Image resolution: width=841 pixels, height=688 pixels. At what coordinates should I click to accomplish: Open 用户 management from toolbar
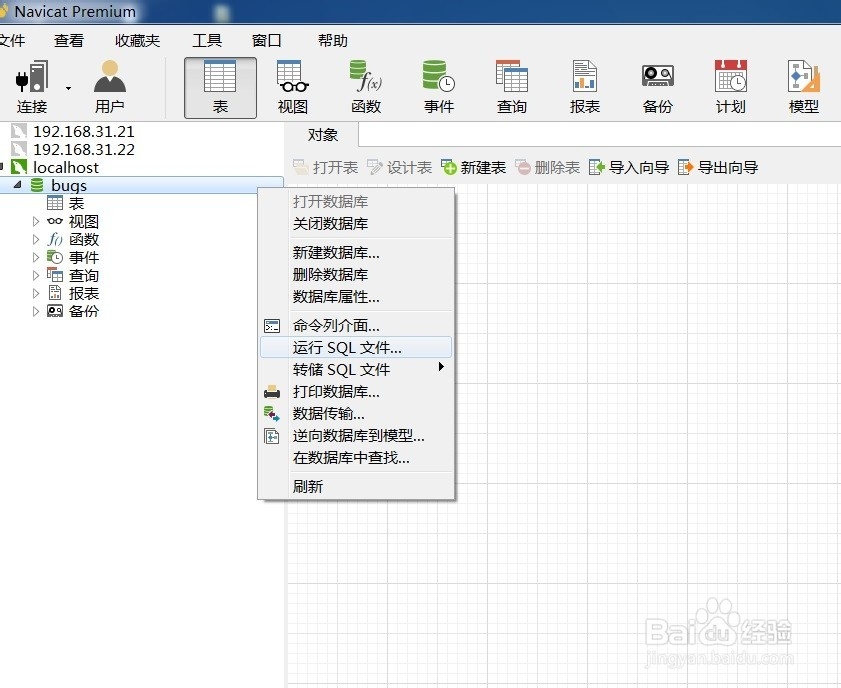(109, 84)
